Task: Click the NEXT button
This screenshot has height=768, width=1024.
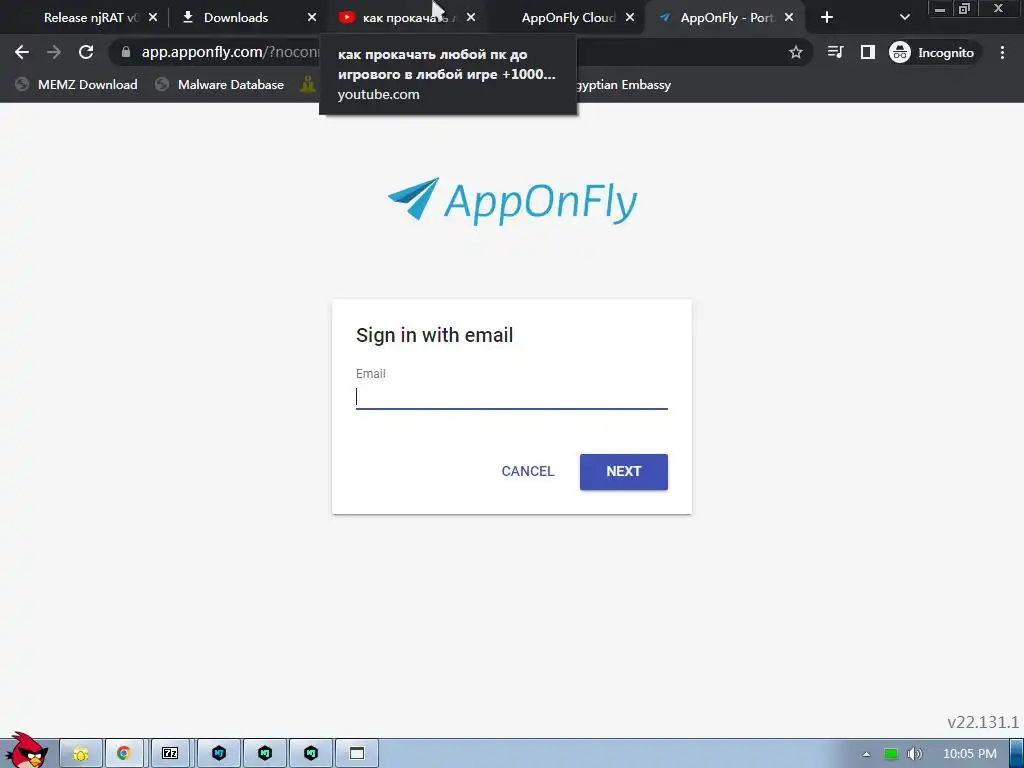Action: point(624,472)
